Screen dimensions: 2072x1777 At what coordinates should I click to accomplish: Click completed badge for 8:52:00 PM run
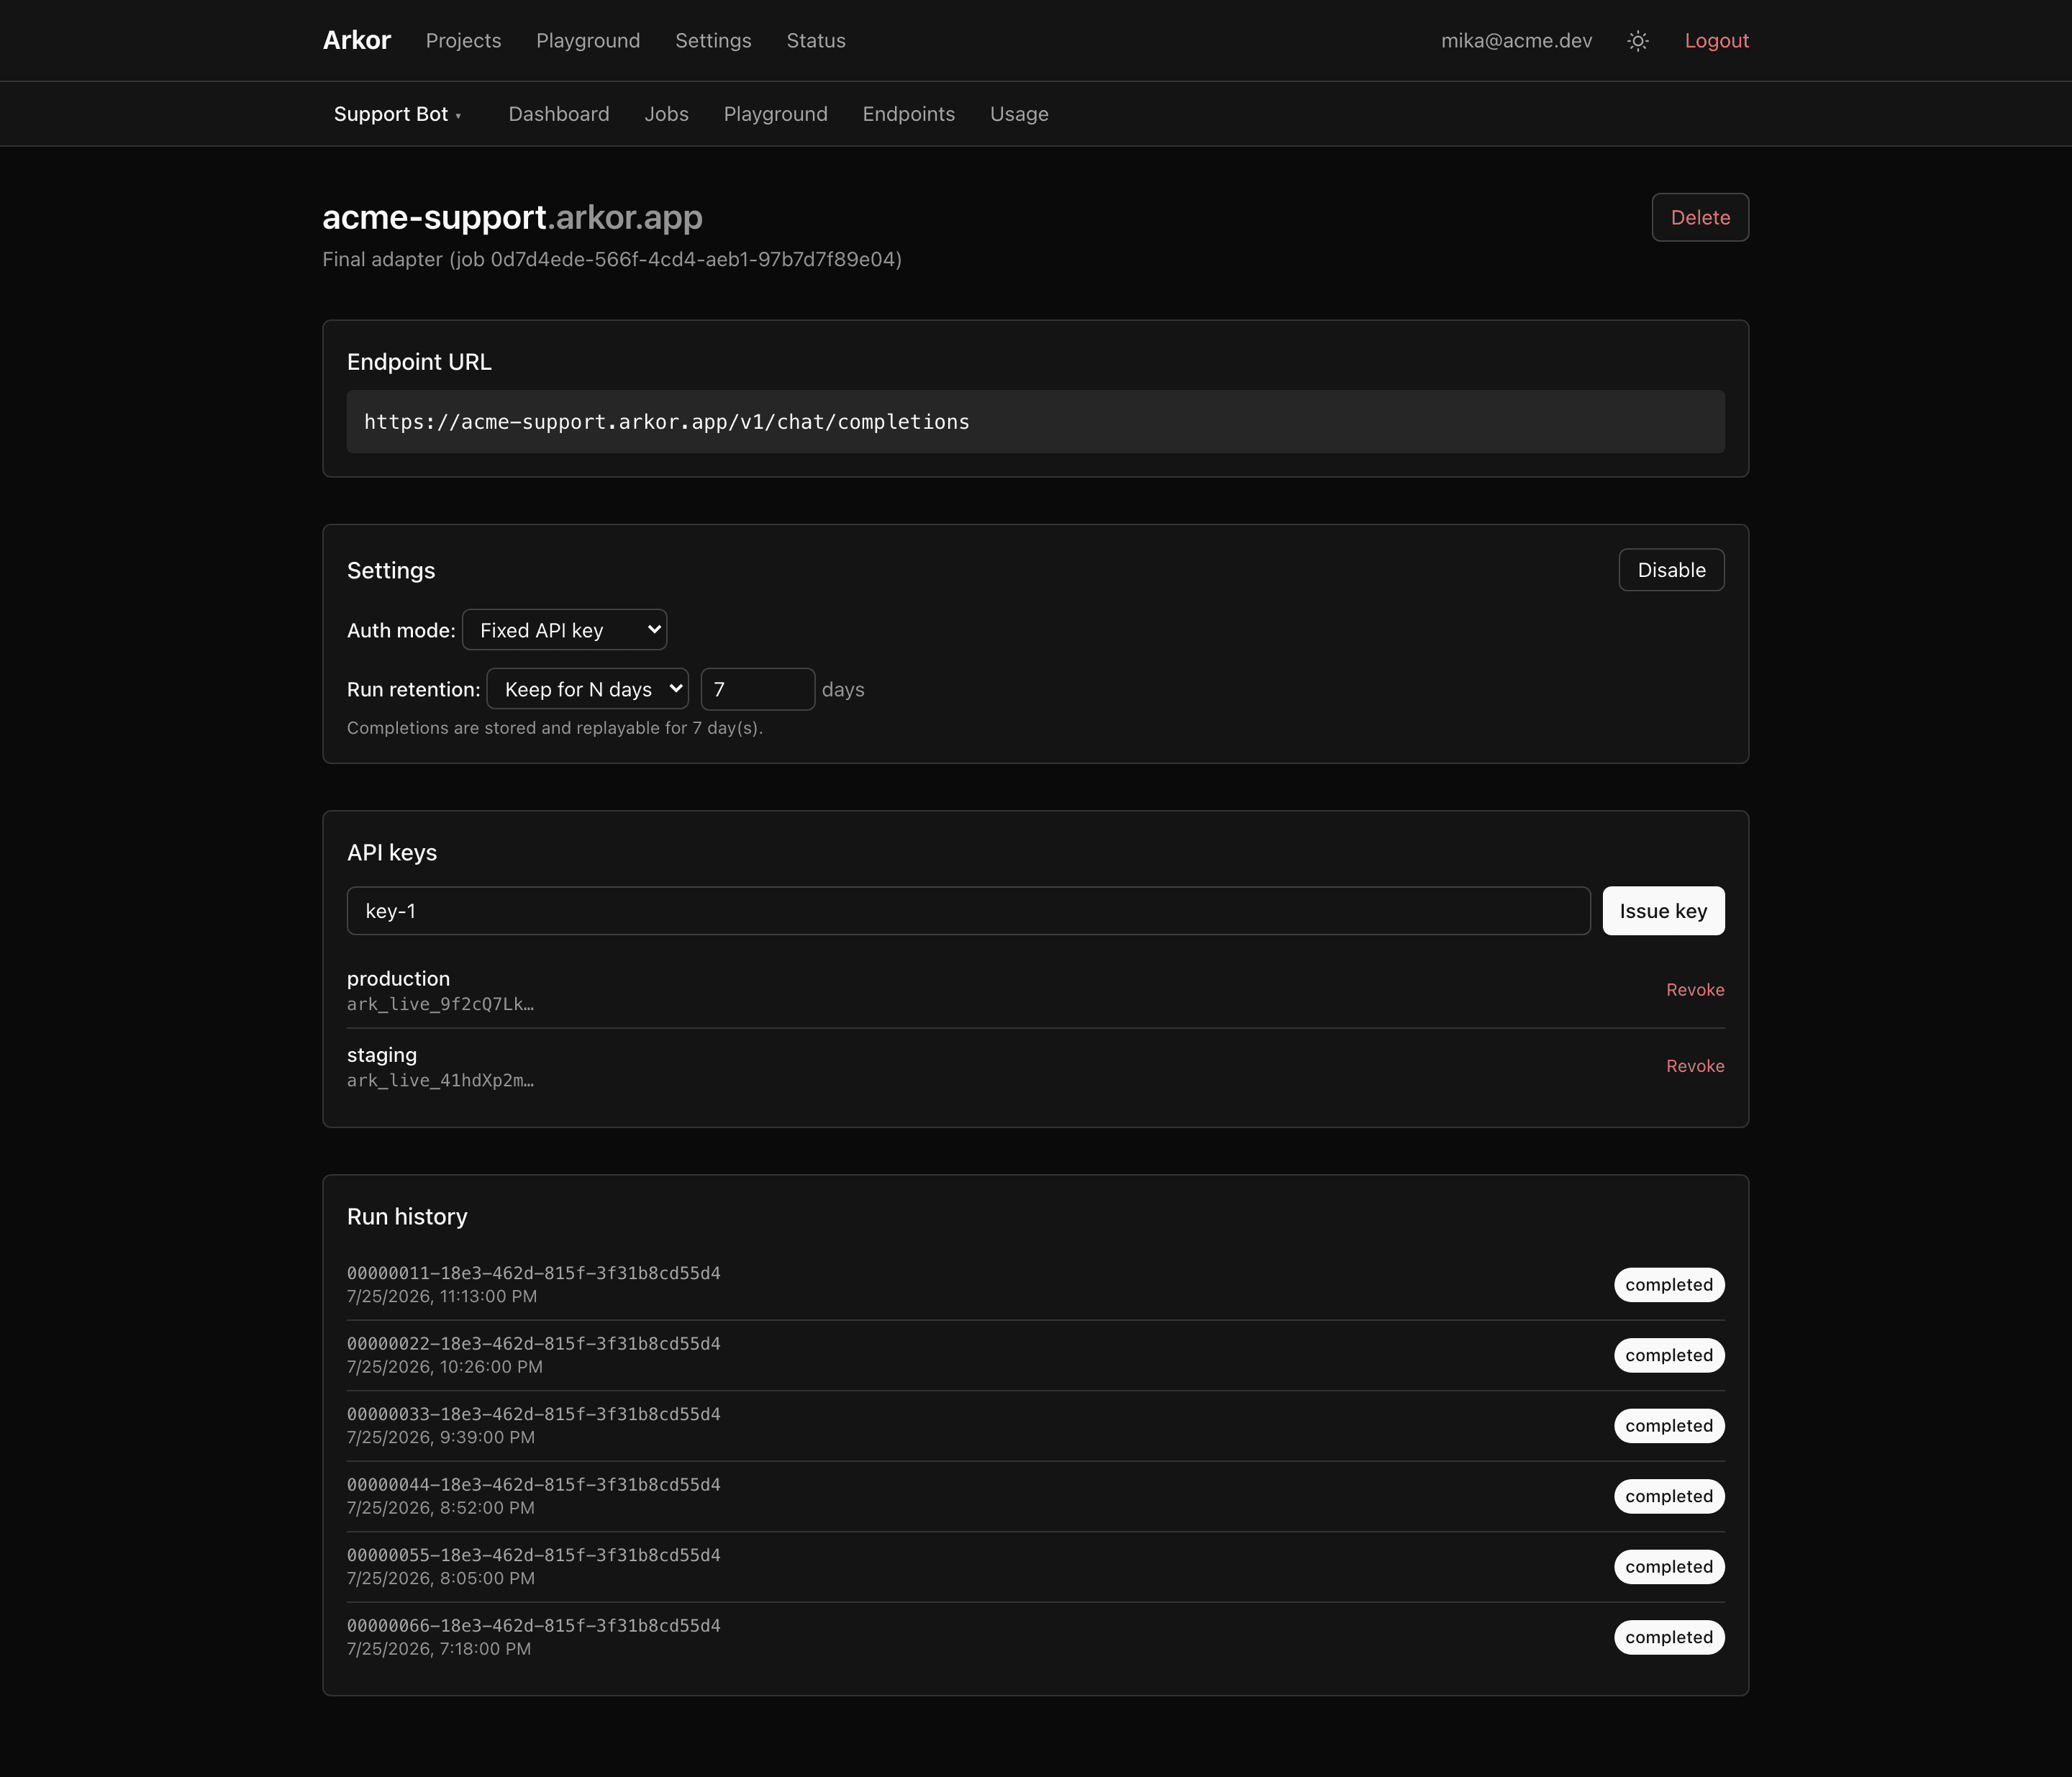click(1669, 1496)
